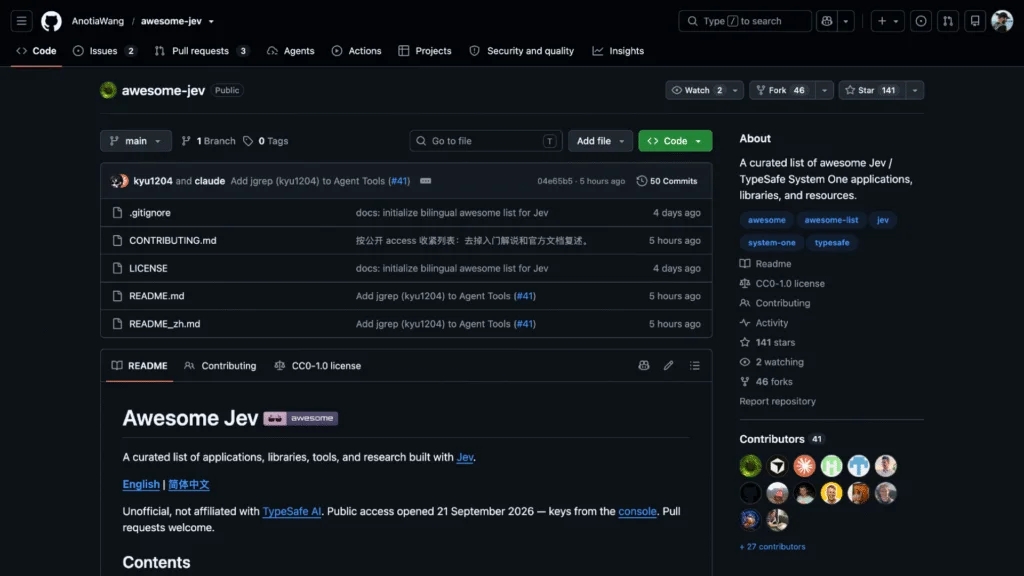Expand the create new dropdown arrow

click(896, 21)
